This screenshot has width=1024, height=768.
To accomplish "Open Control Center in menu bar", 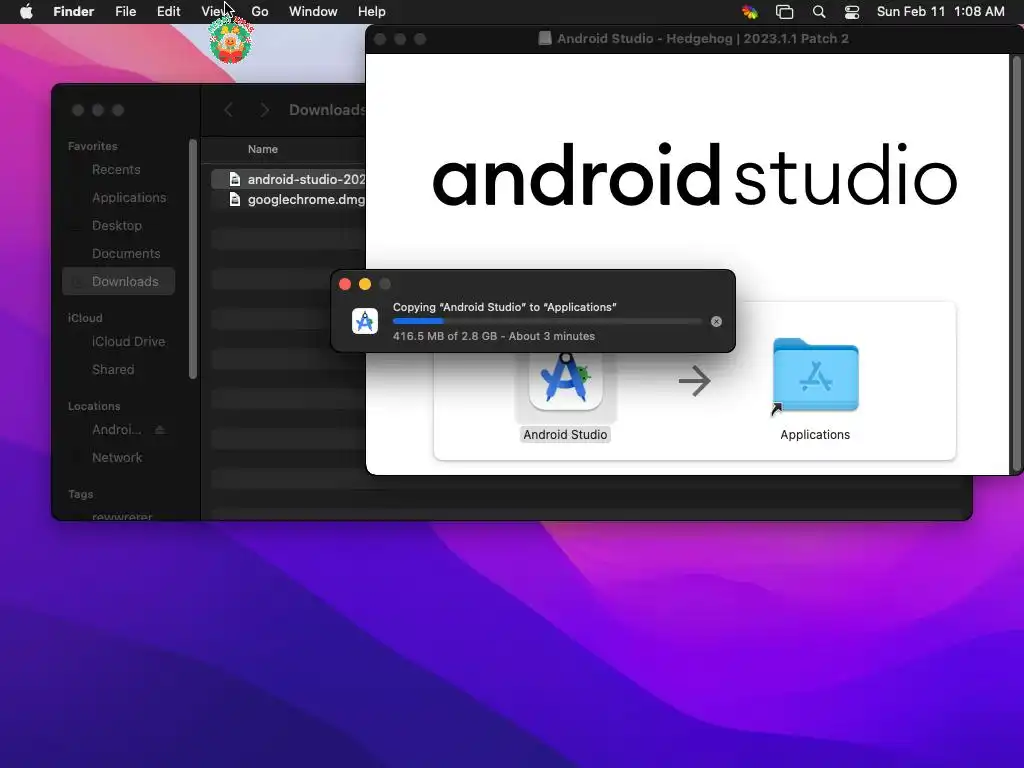I will click(x=852, y=12).
